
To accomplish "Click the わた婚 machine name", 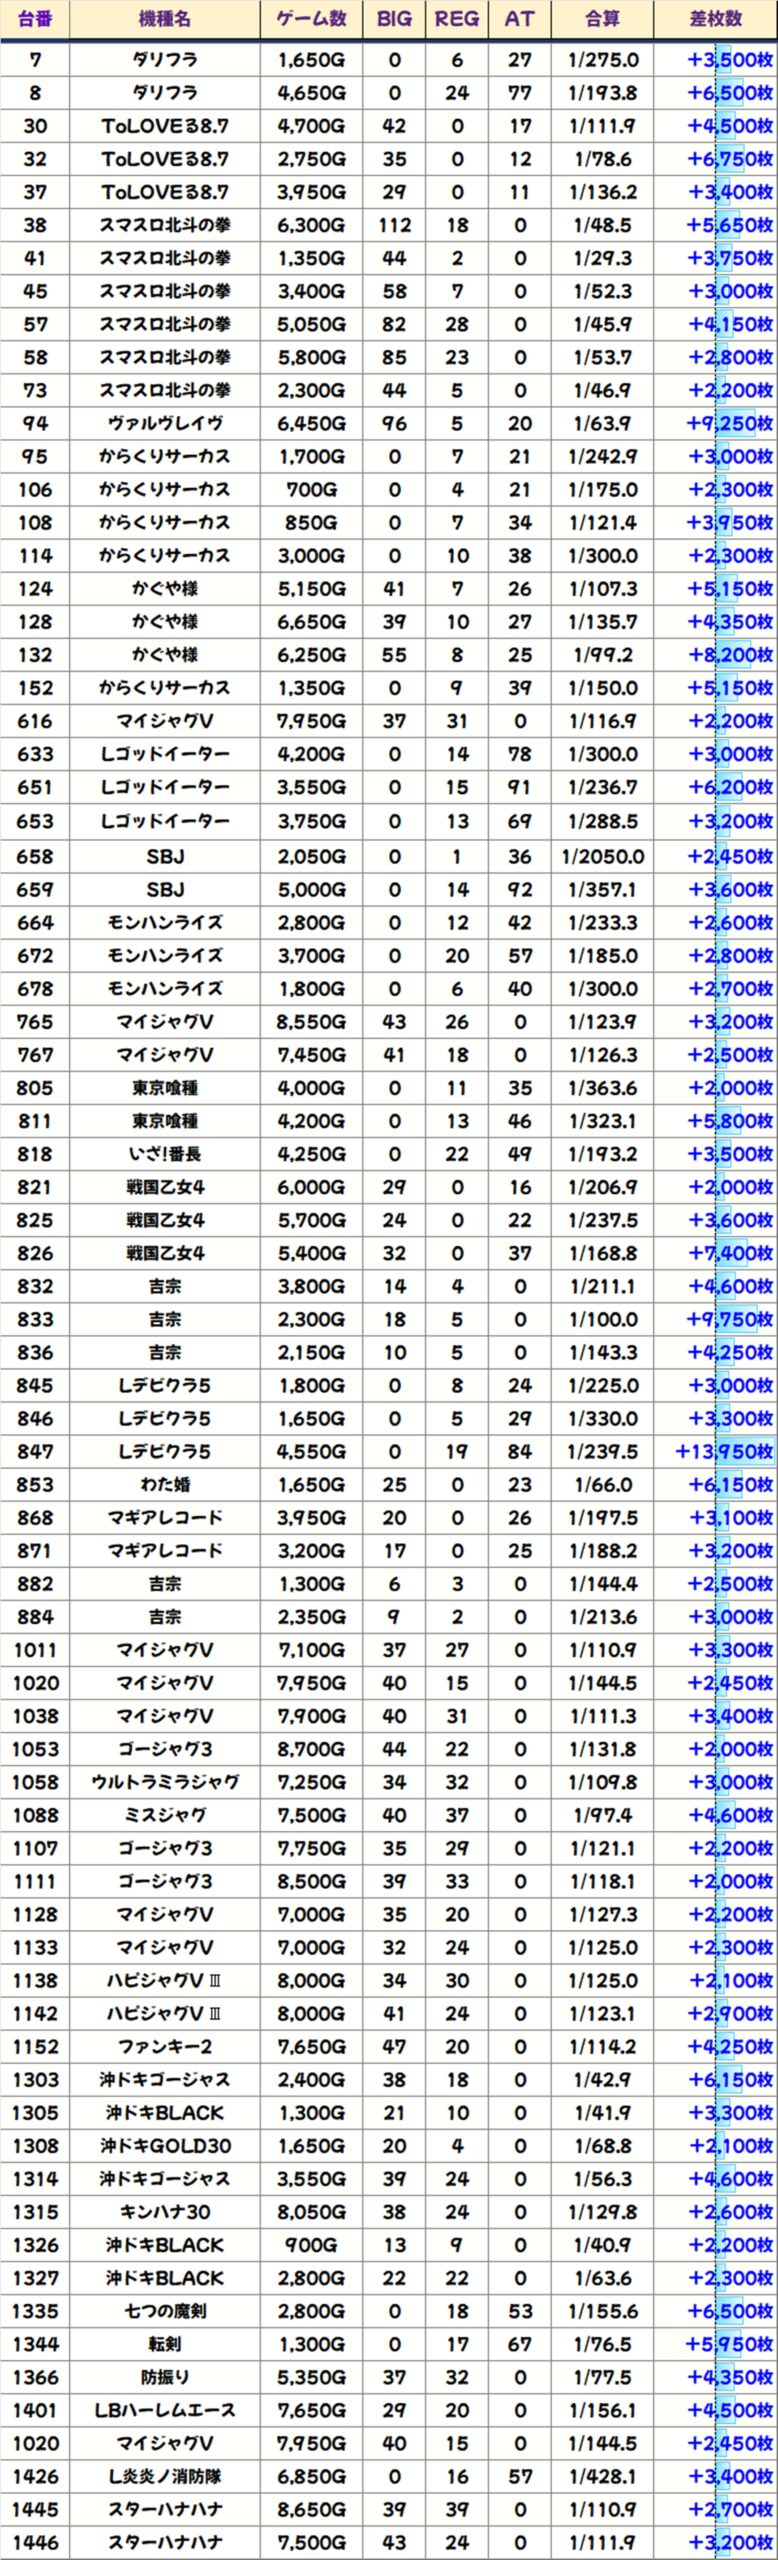I will click(165, 1484).
